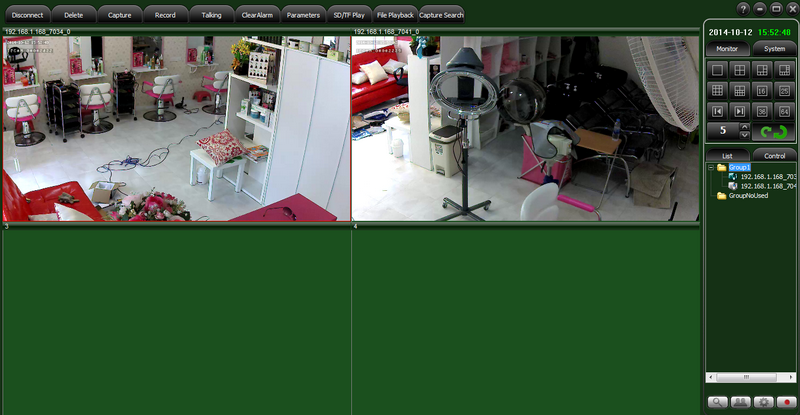Click the device list horizontal scrollbar thumb

click(x=746, y=377)
